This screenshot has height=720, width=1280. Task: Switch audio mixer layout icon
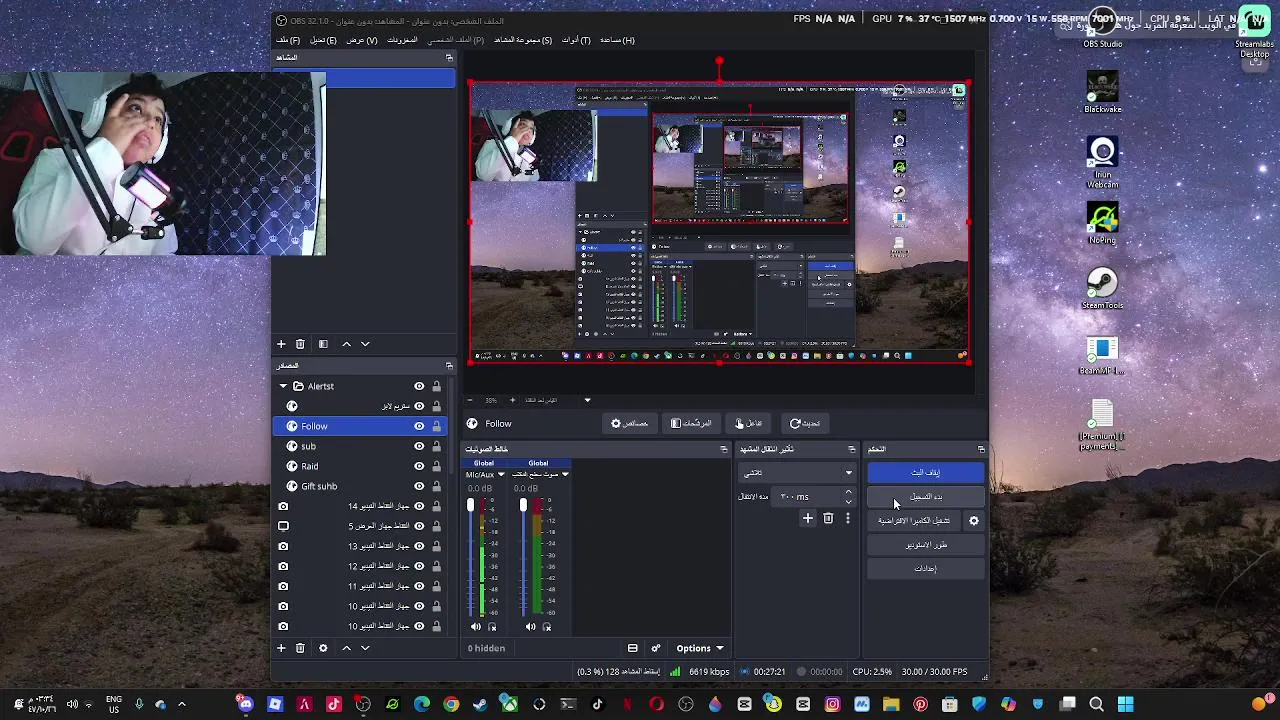point(632,648)
